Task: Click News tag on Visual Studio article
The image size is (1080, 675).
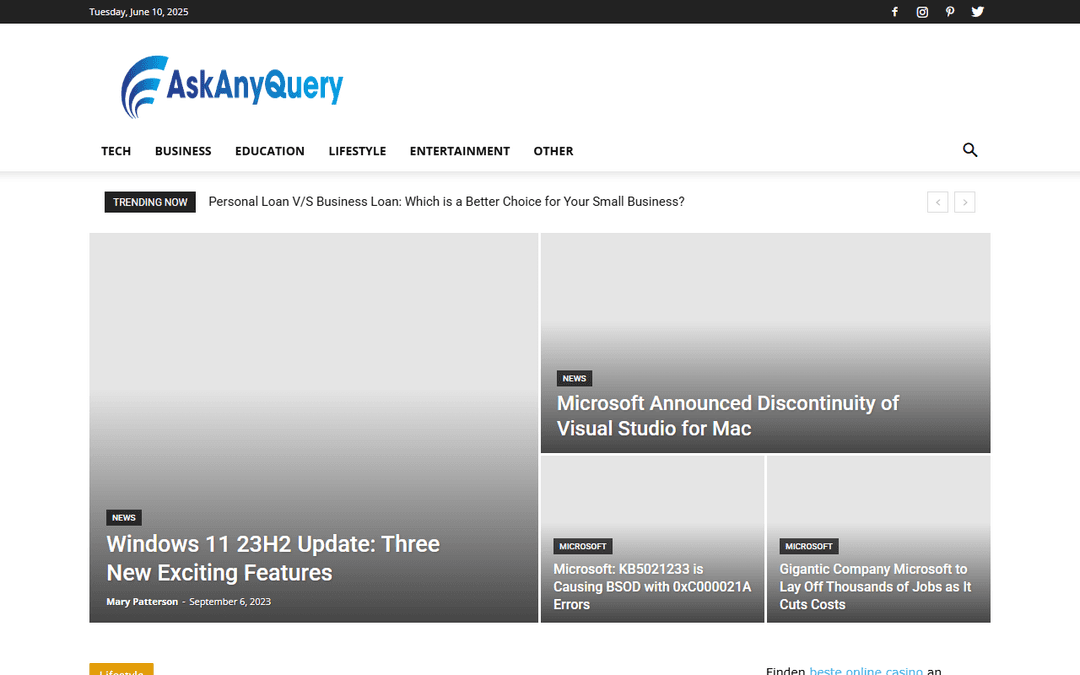Action: 574,378
